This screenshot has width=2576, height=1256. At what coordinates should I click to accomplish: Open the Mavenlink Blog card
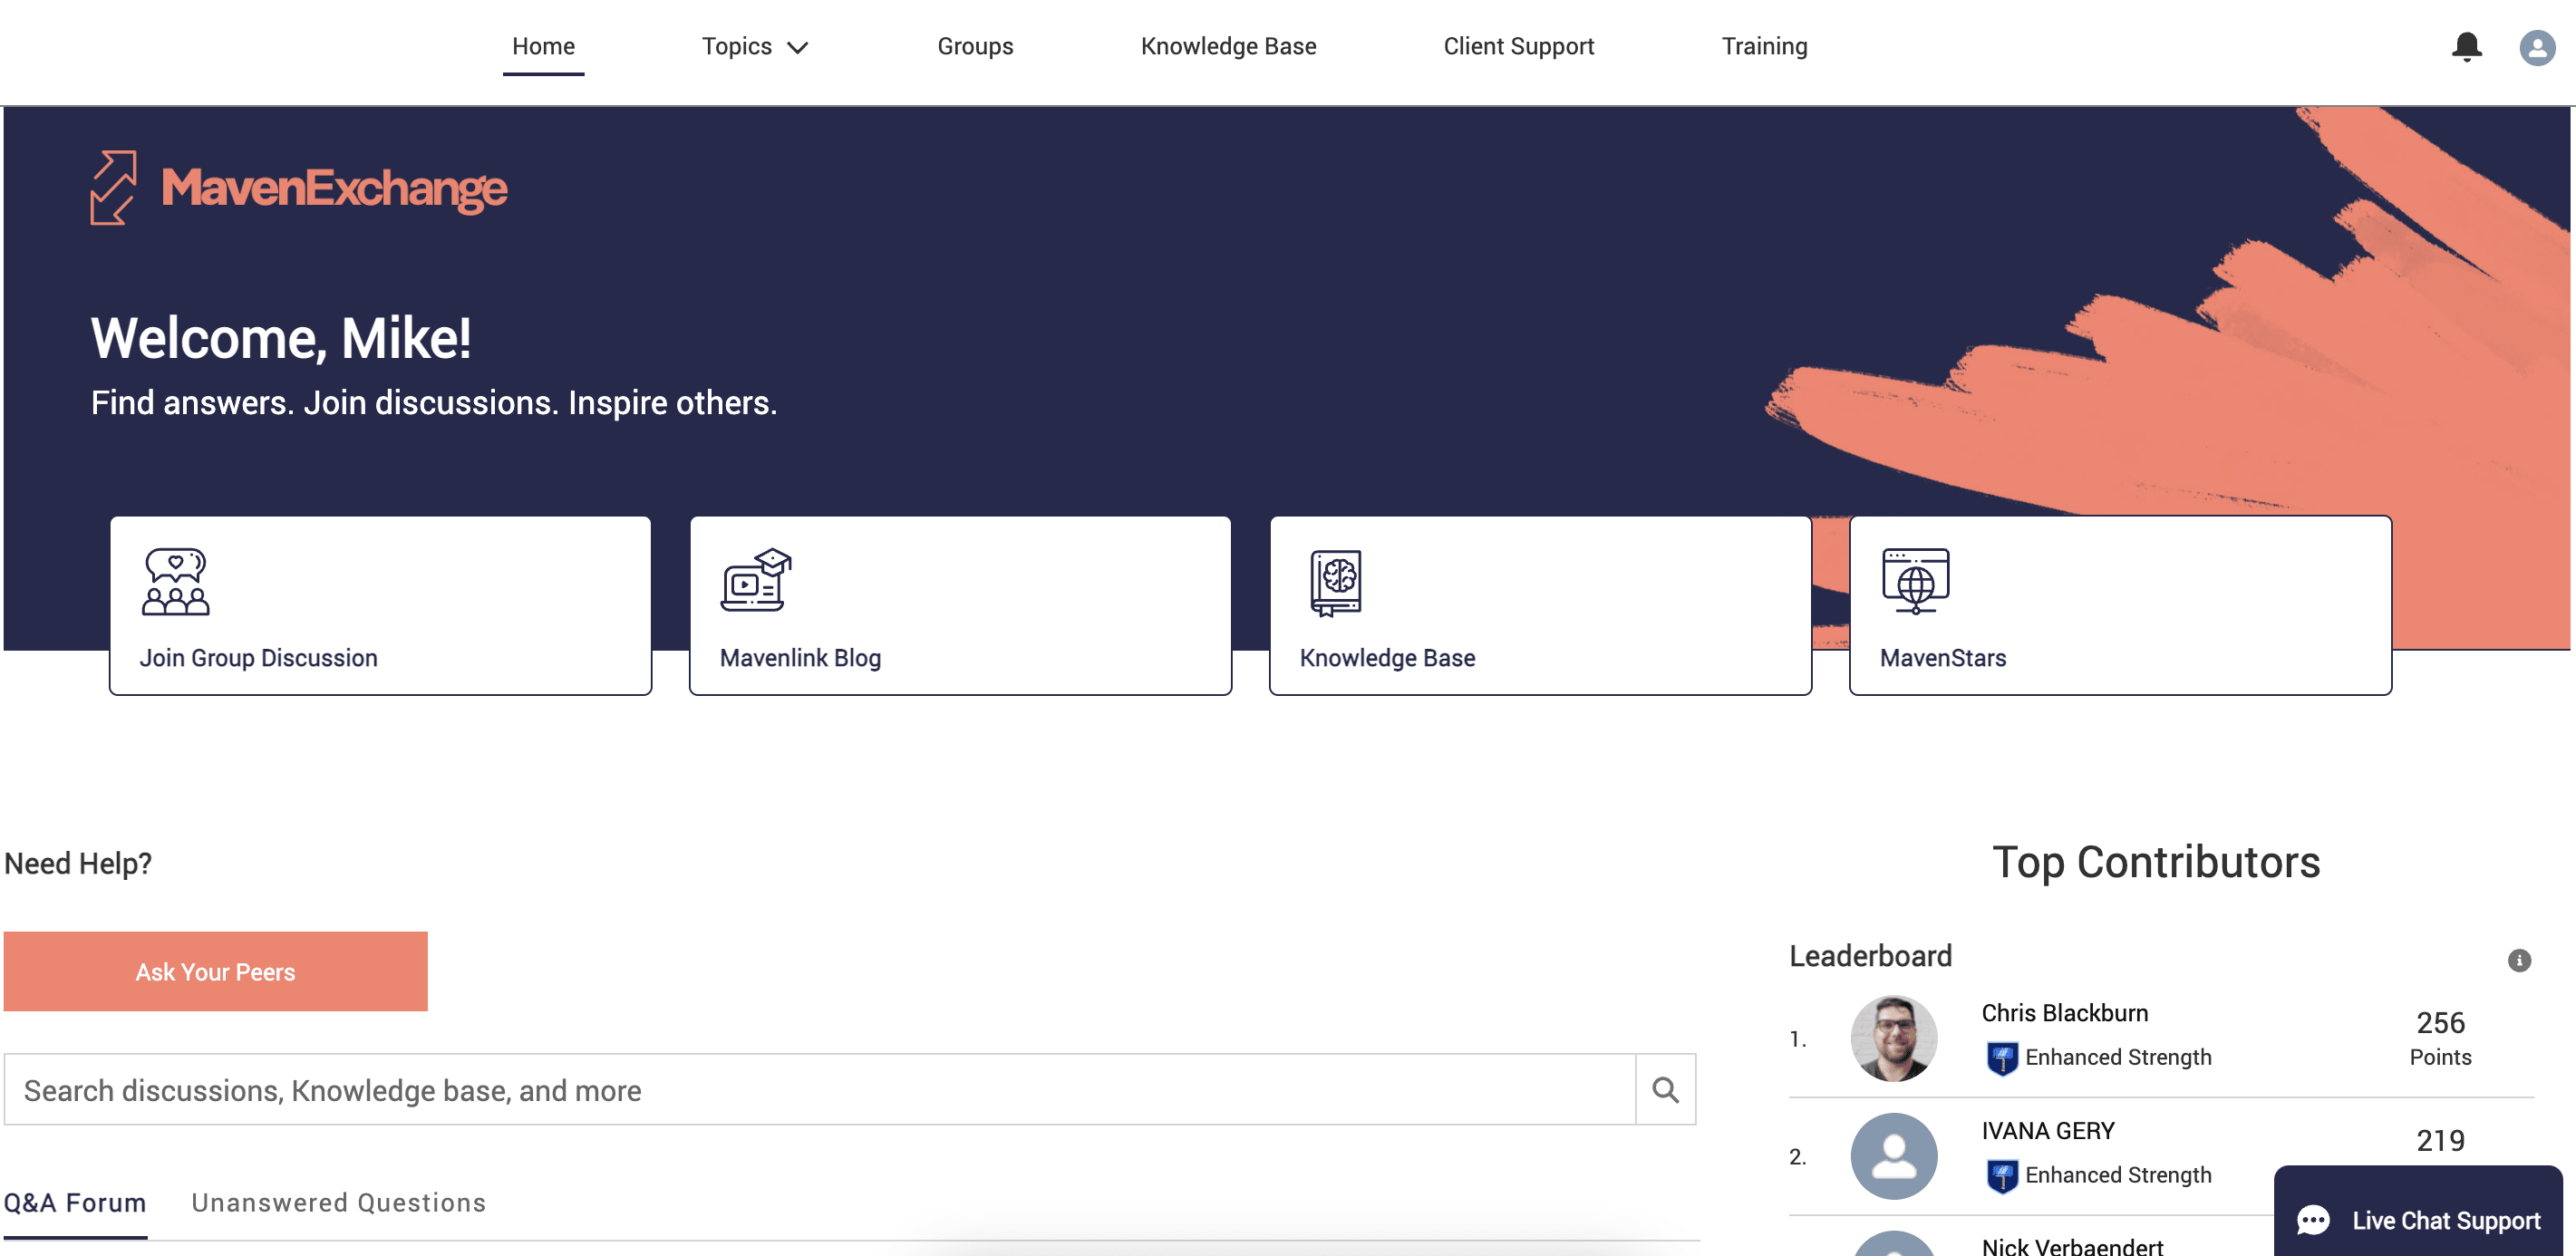click(960, 606)
